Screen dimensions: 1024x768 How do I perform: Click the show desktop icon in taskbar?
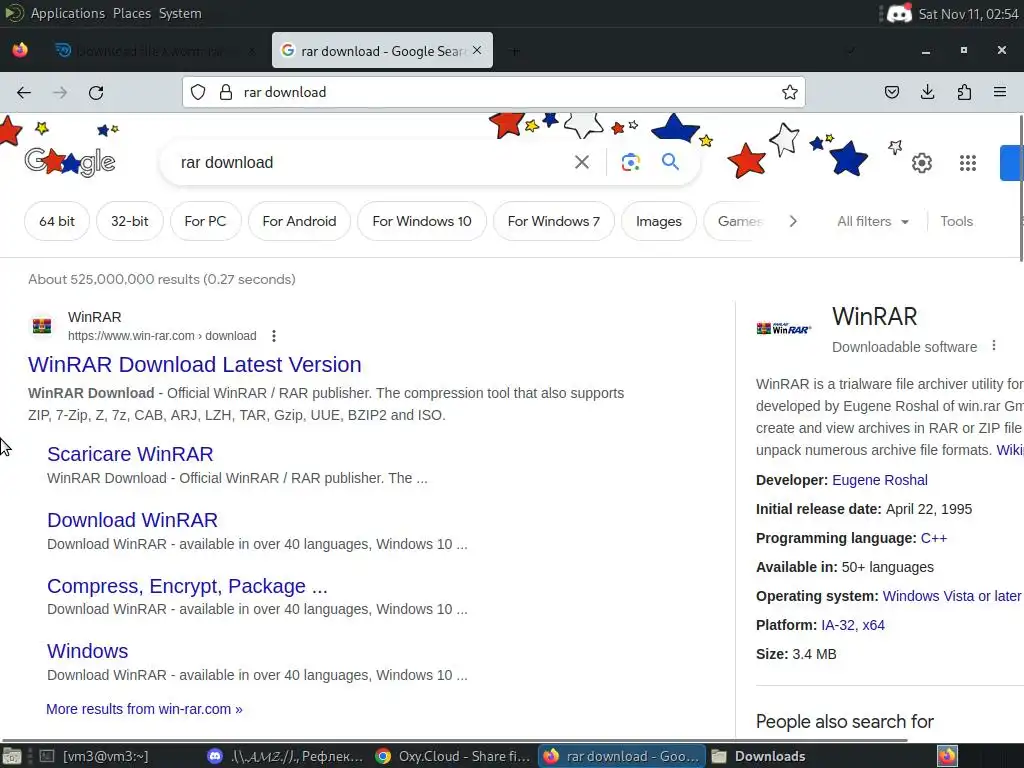pos(12,756)
